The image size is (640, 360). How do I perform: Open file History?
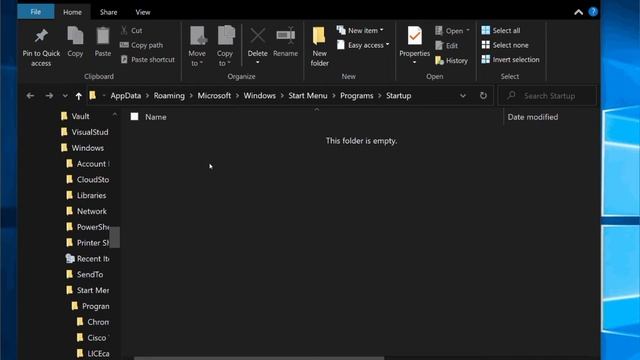pyautogui.click(x=451, y=61)
